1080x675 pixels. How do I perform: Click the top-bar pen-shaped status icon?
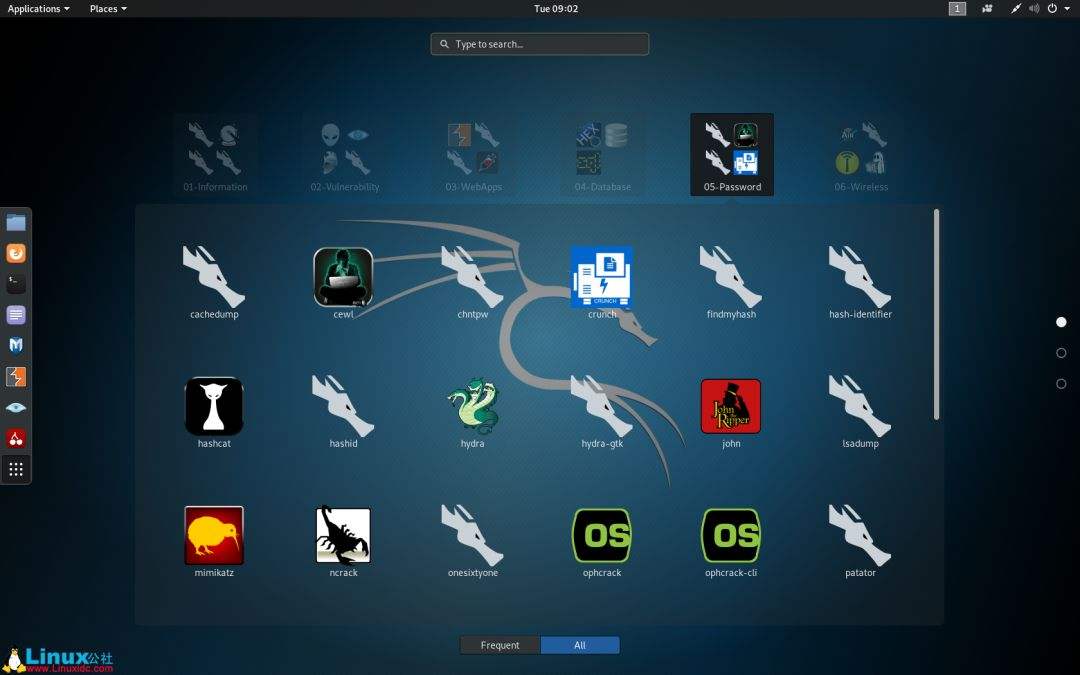(1015, 8)
